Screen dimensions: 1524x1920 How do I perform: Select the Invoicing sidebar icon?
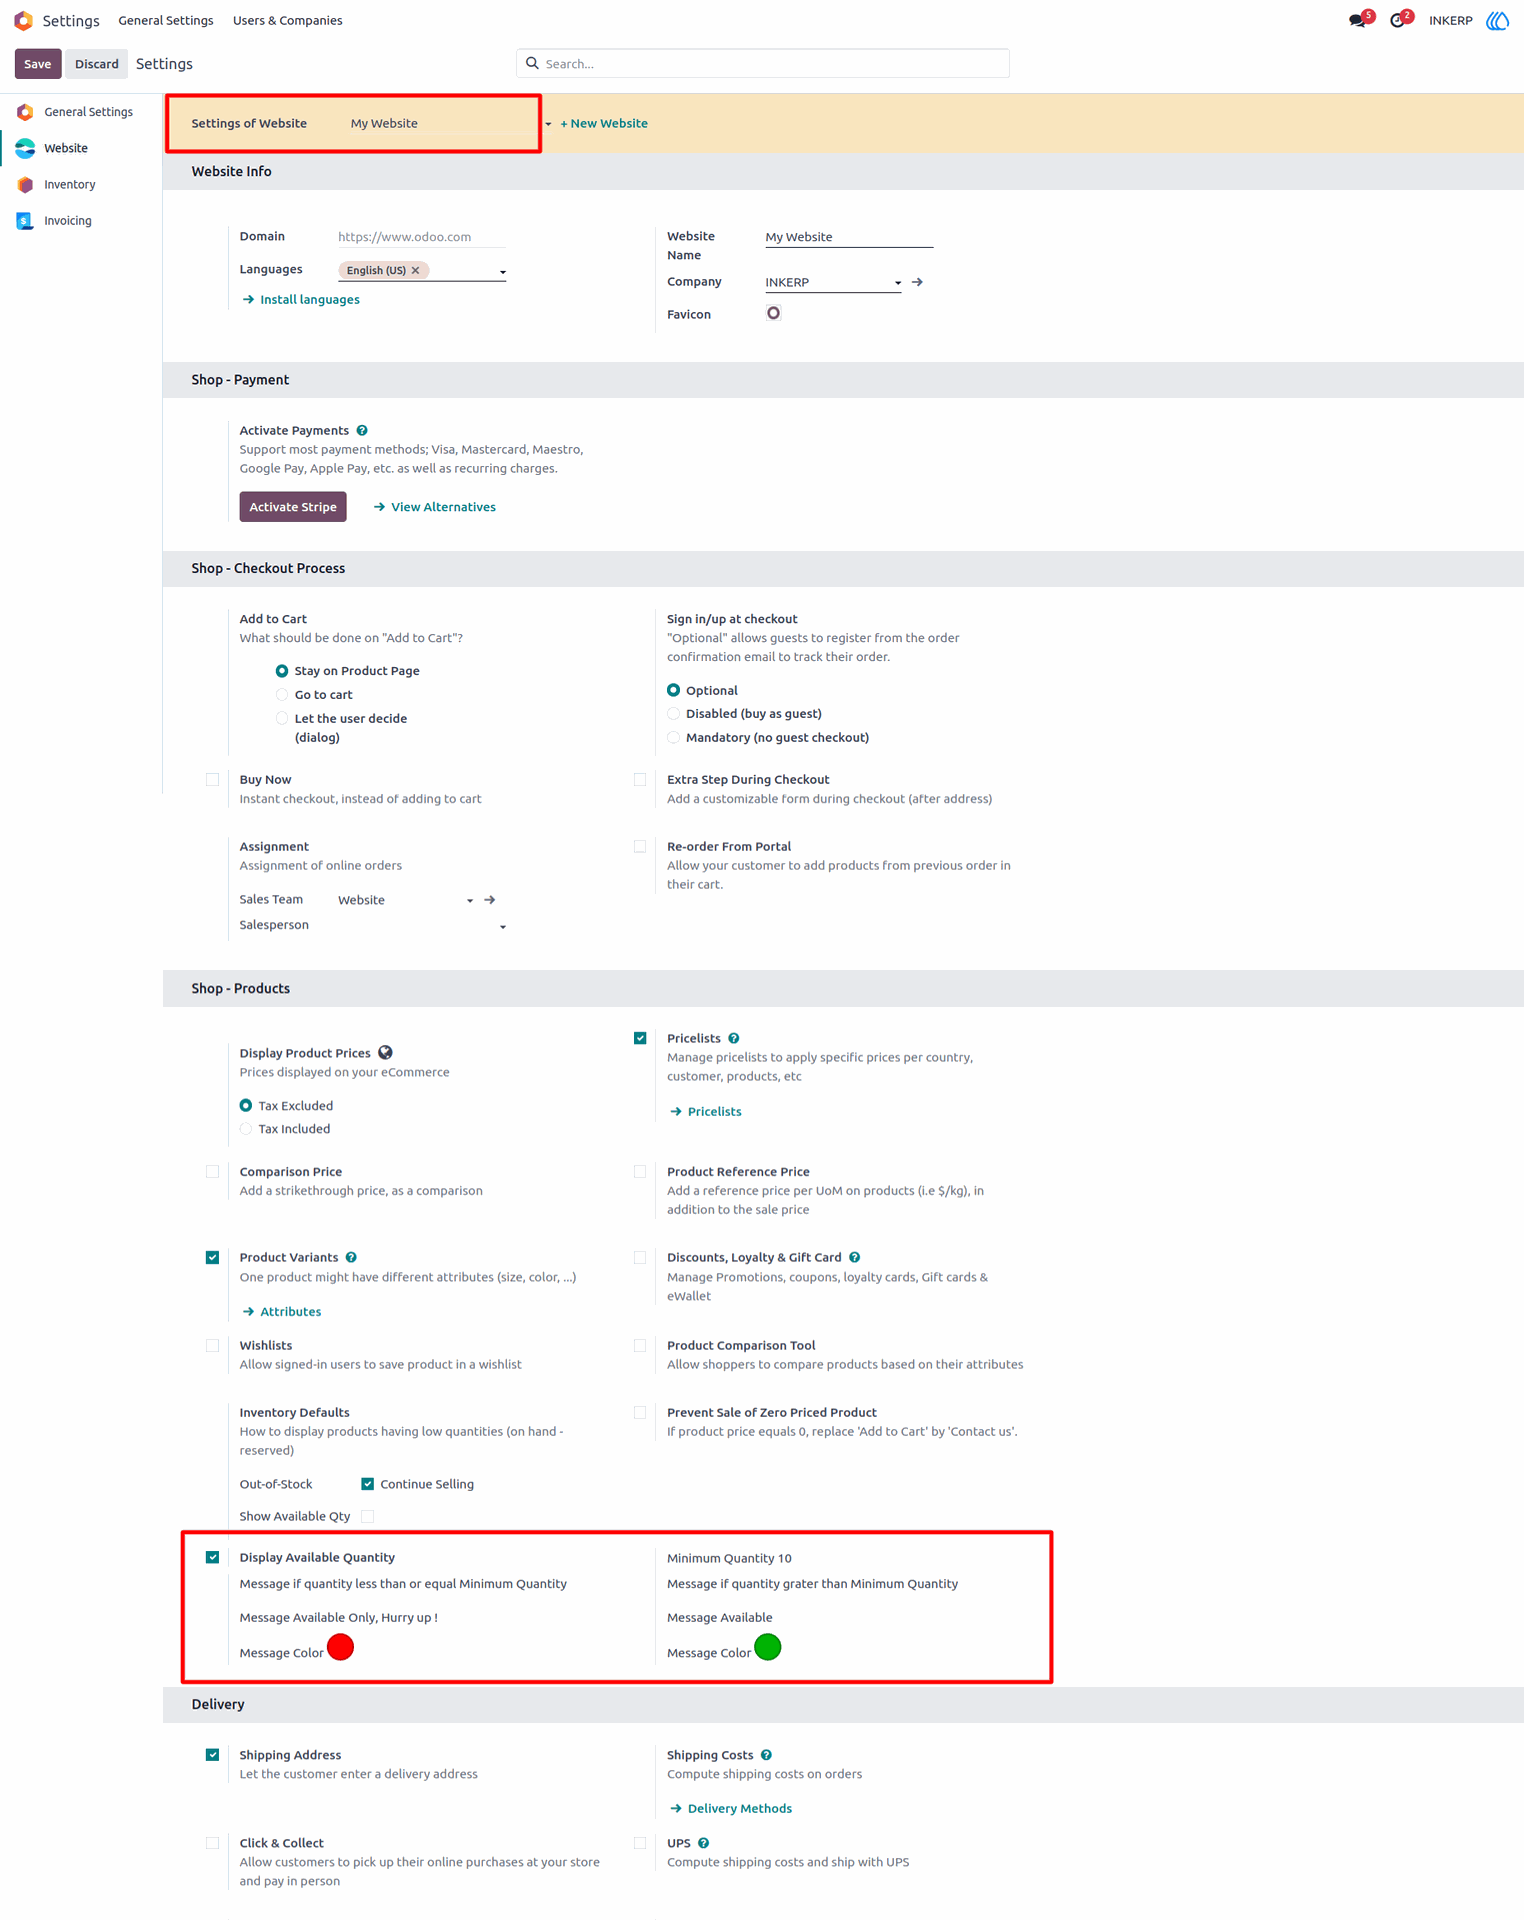tap(25, 221)
